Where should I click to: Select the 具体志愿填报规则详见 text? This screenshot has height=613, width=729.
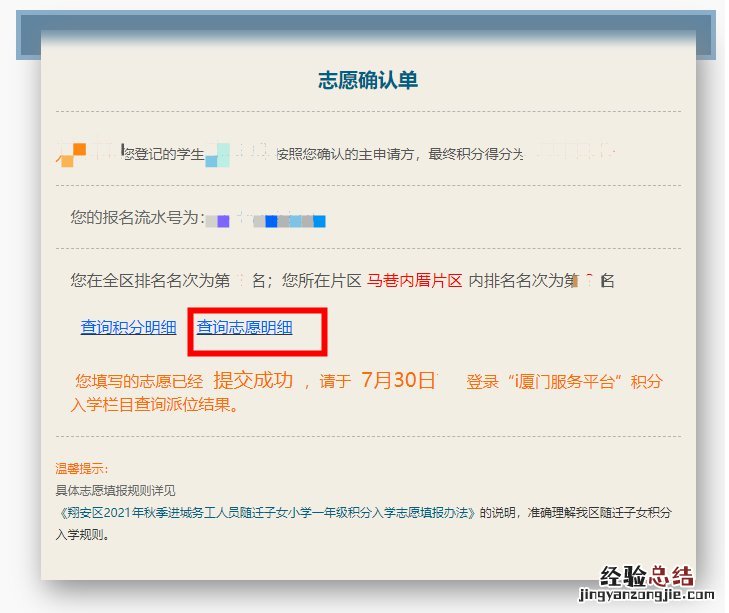(115, 490)
